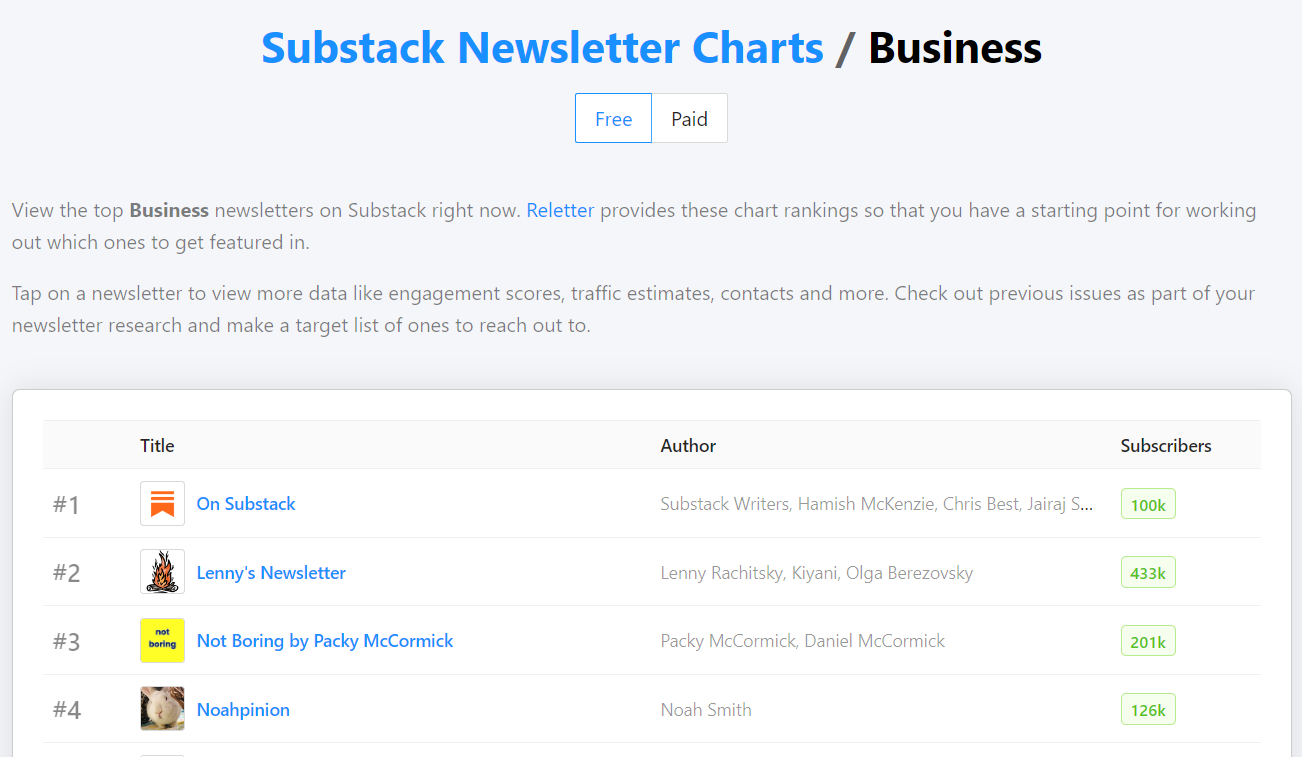
Task: Click the Author column header
Action: tap(688, 445)
